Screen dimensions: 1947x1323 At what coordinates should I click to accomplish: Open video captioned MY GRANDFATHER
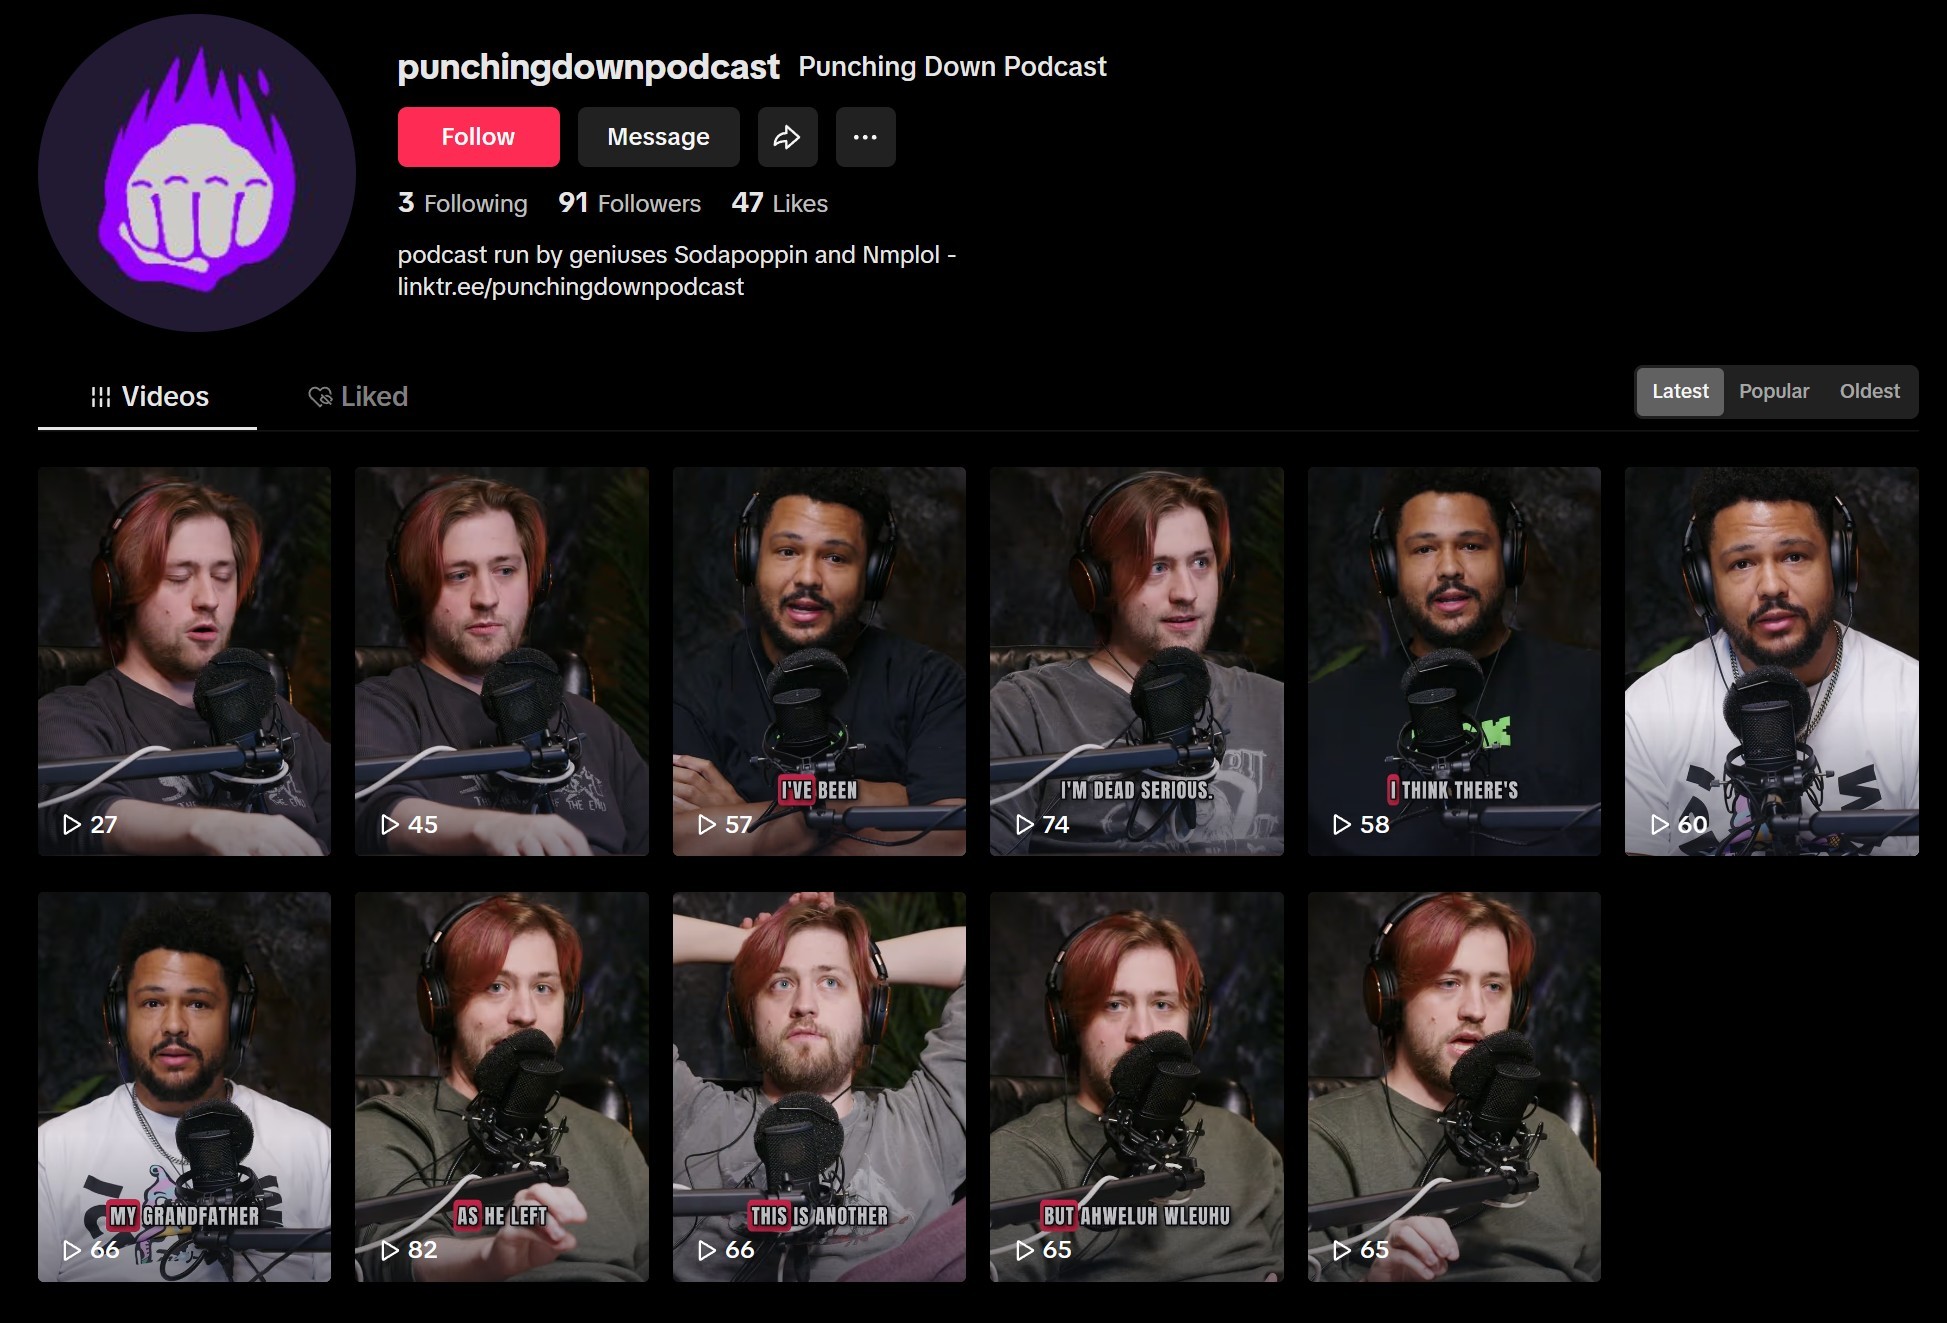tap(184, 1087)
